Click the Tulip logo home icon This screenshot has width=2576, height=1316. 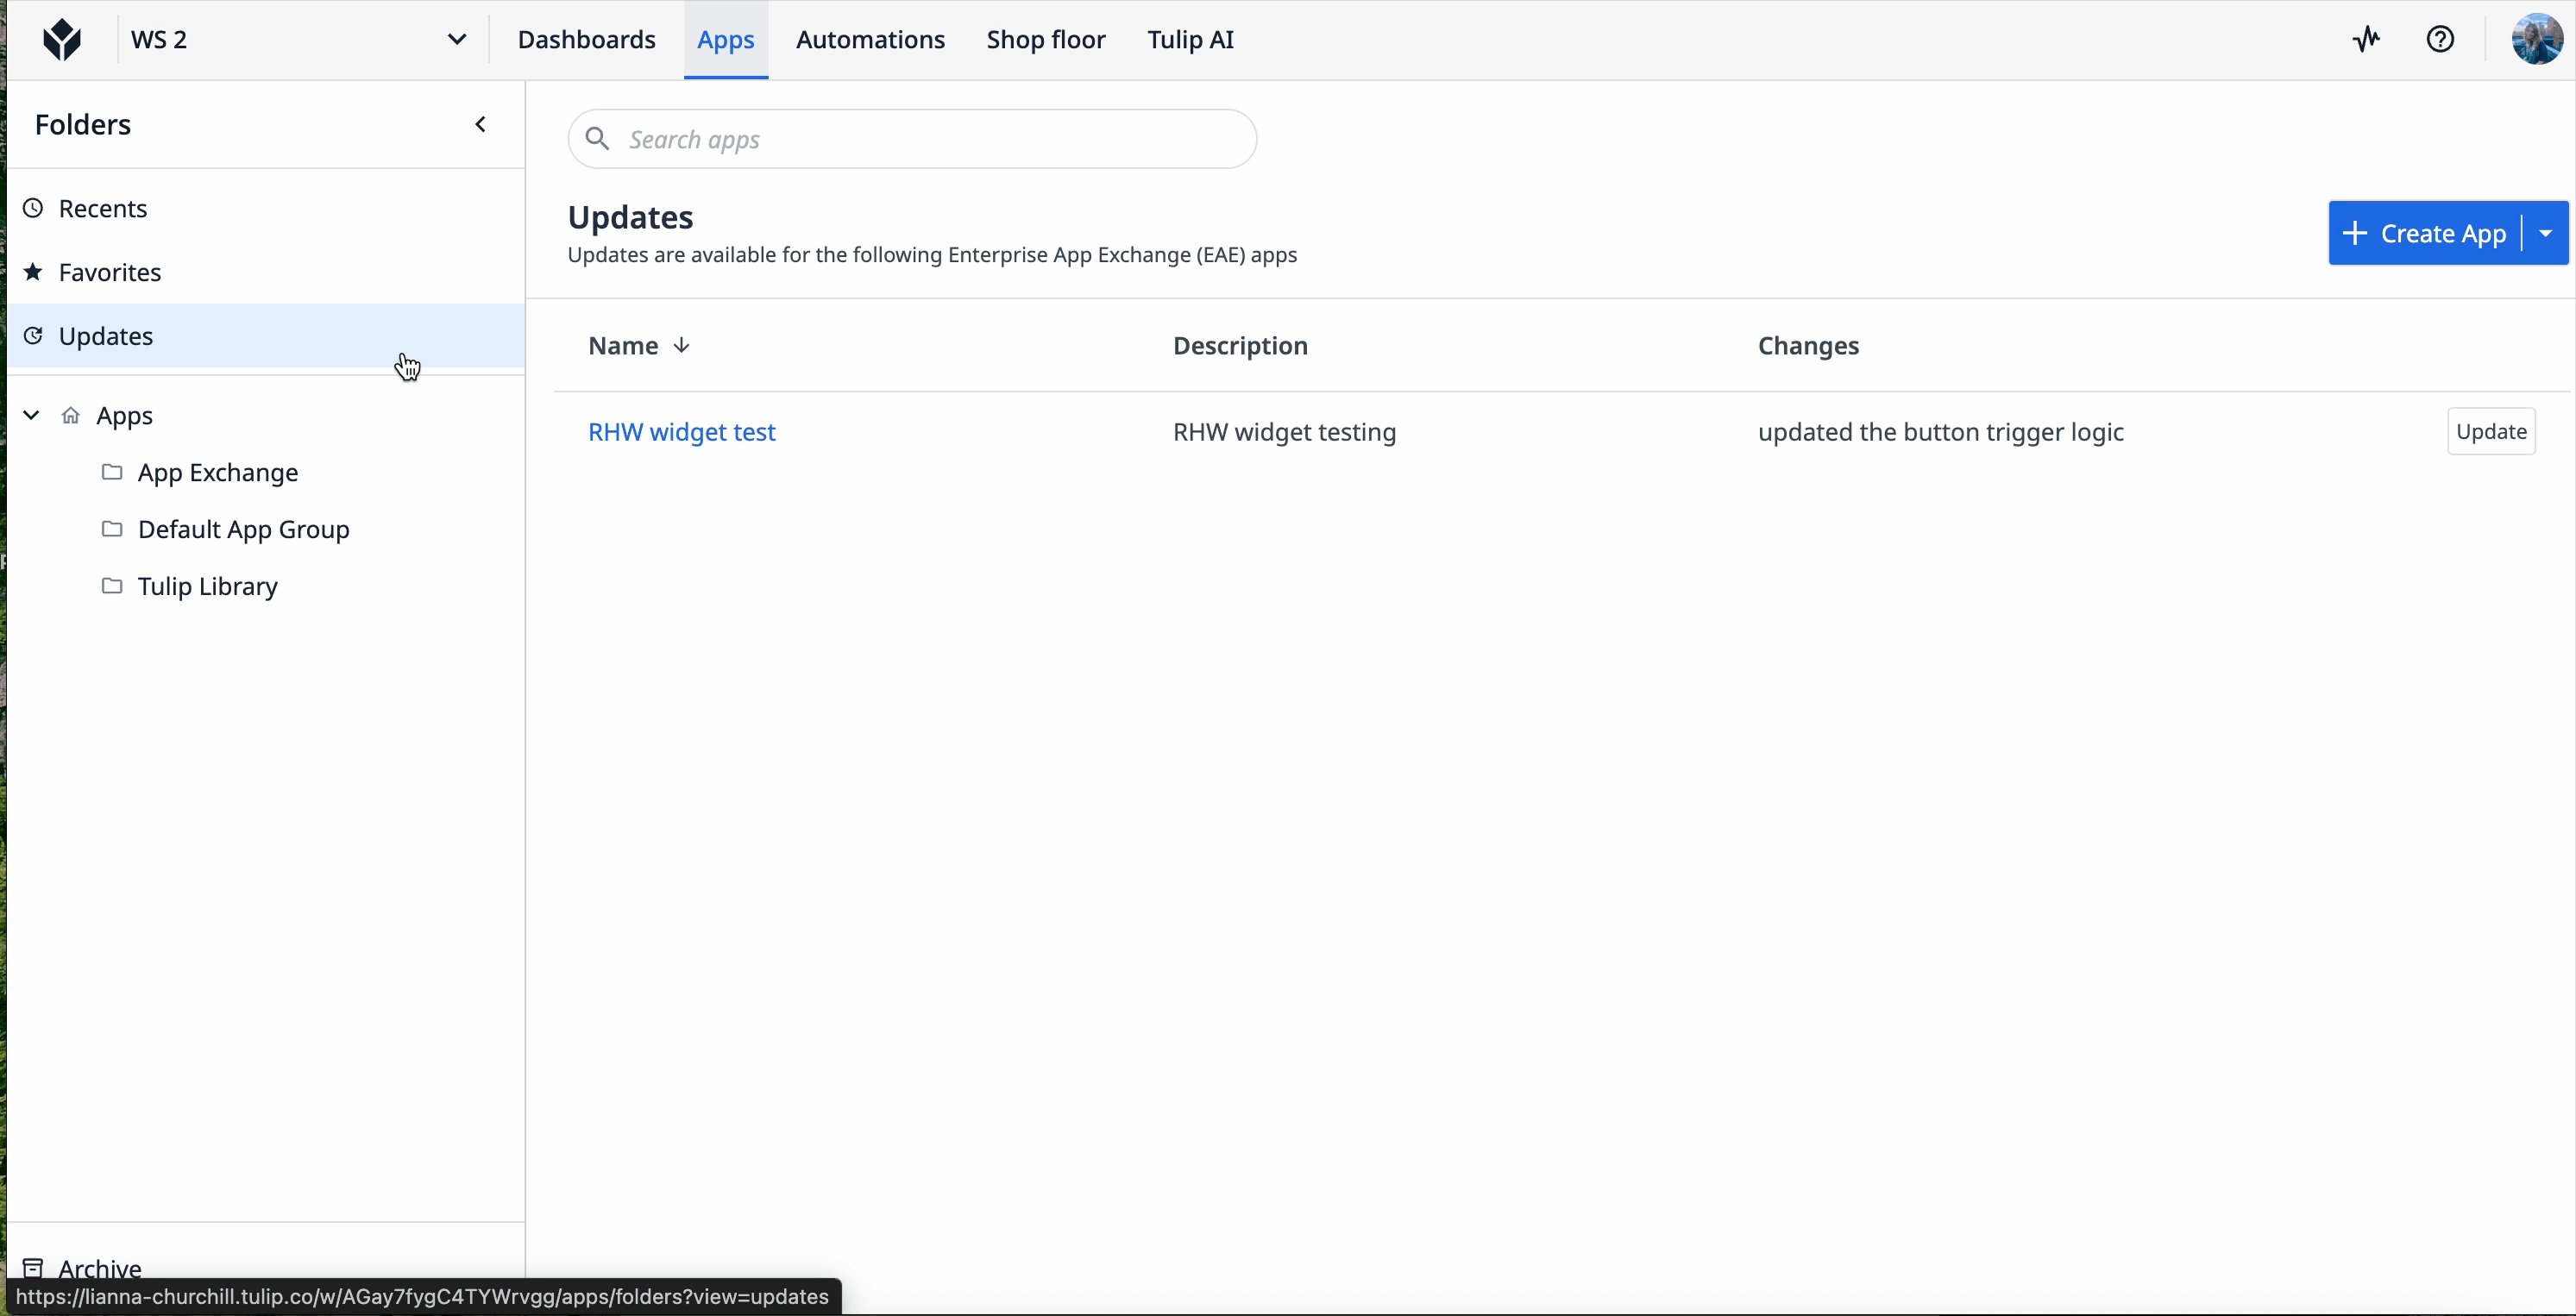[62, 40]
